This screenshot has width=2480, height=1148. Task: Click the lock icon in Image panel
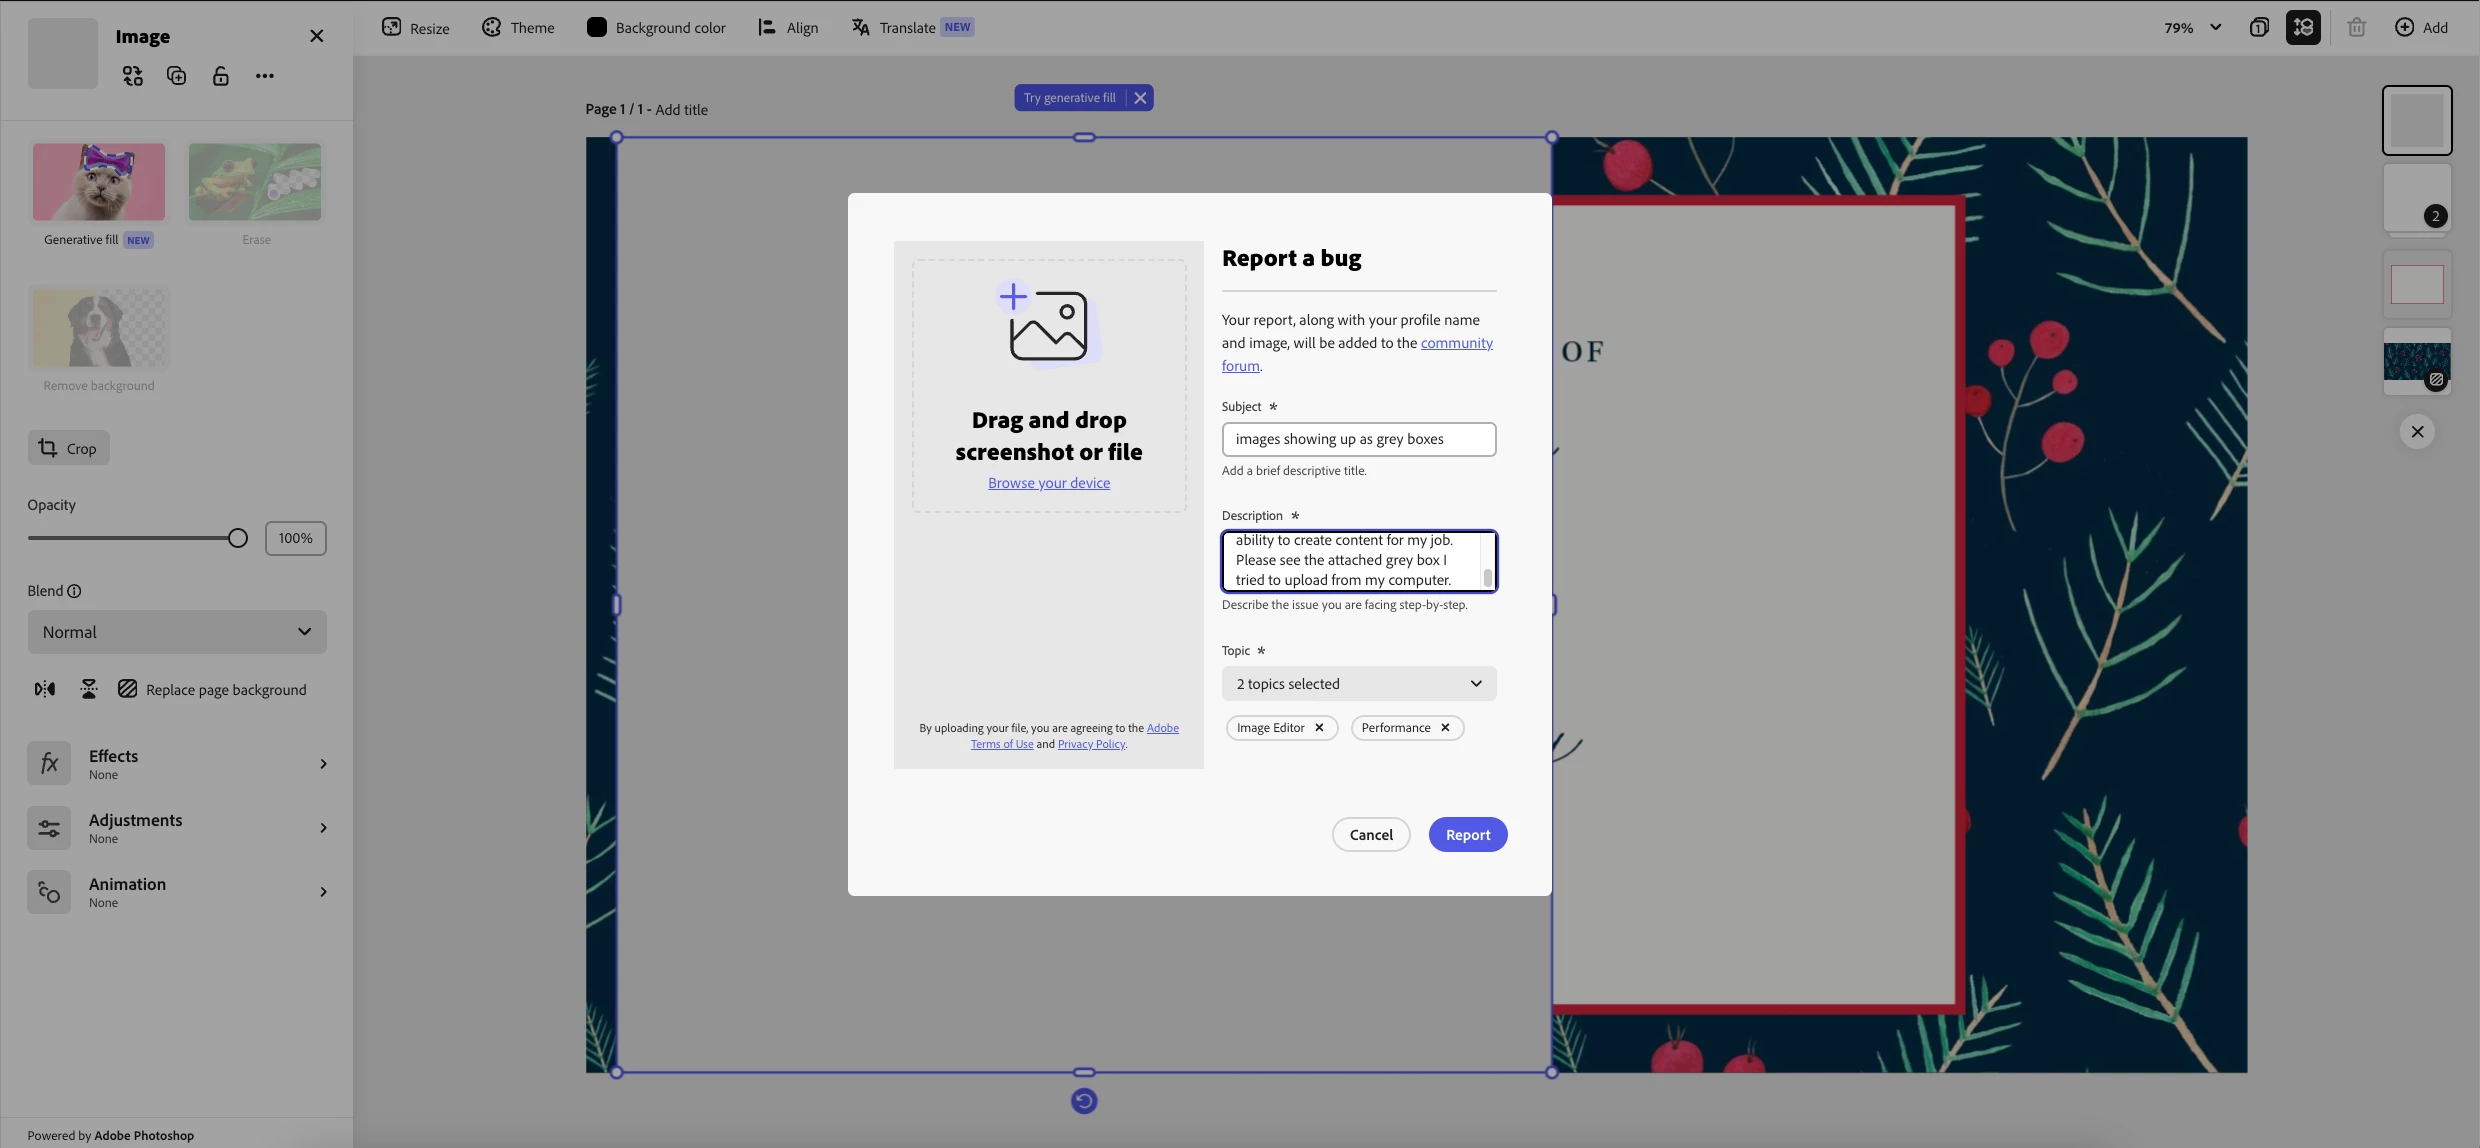point(221,76)
